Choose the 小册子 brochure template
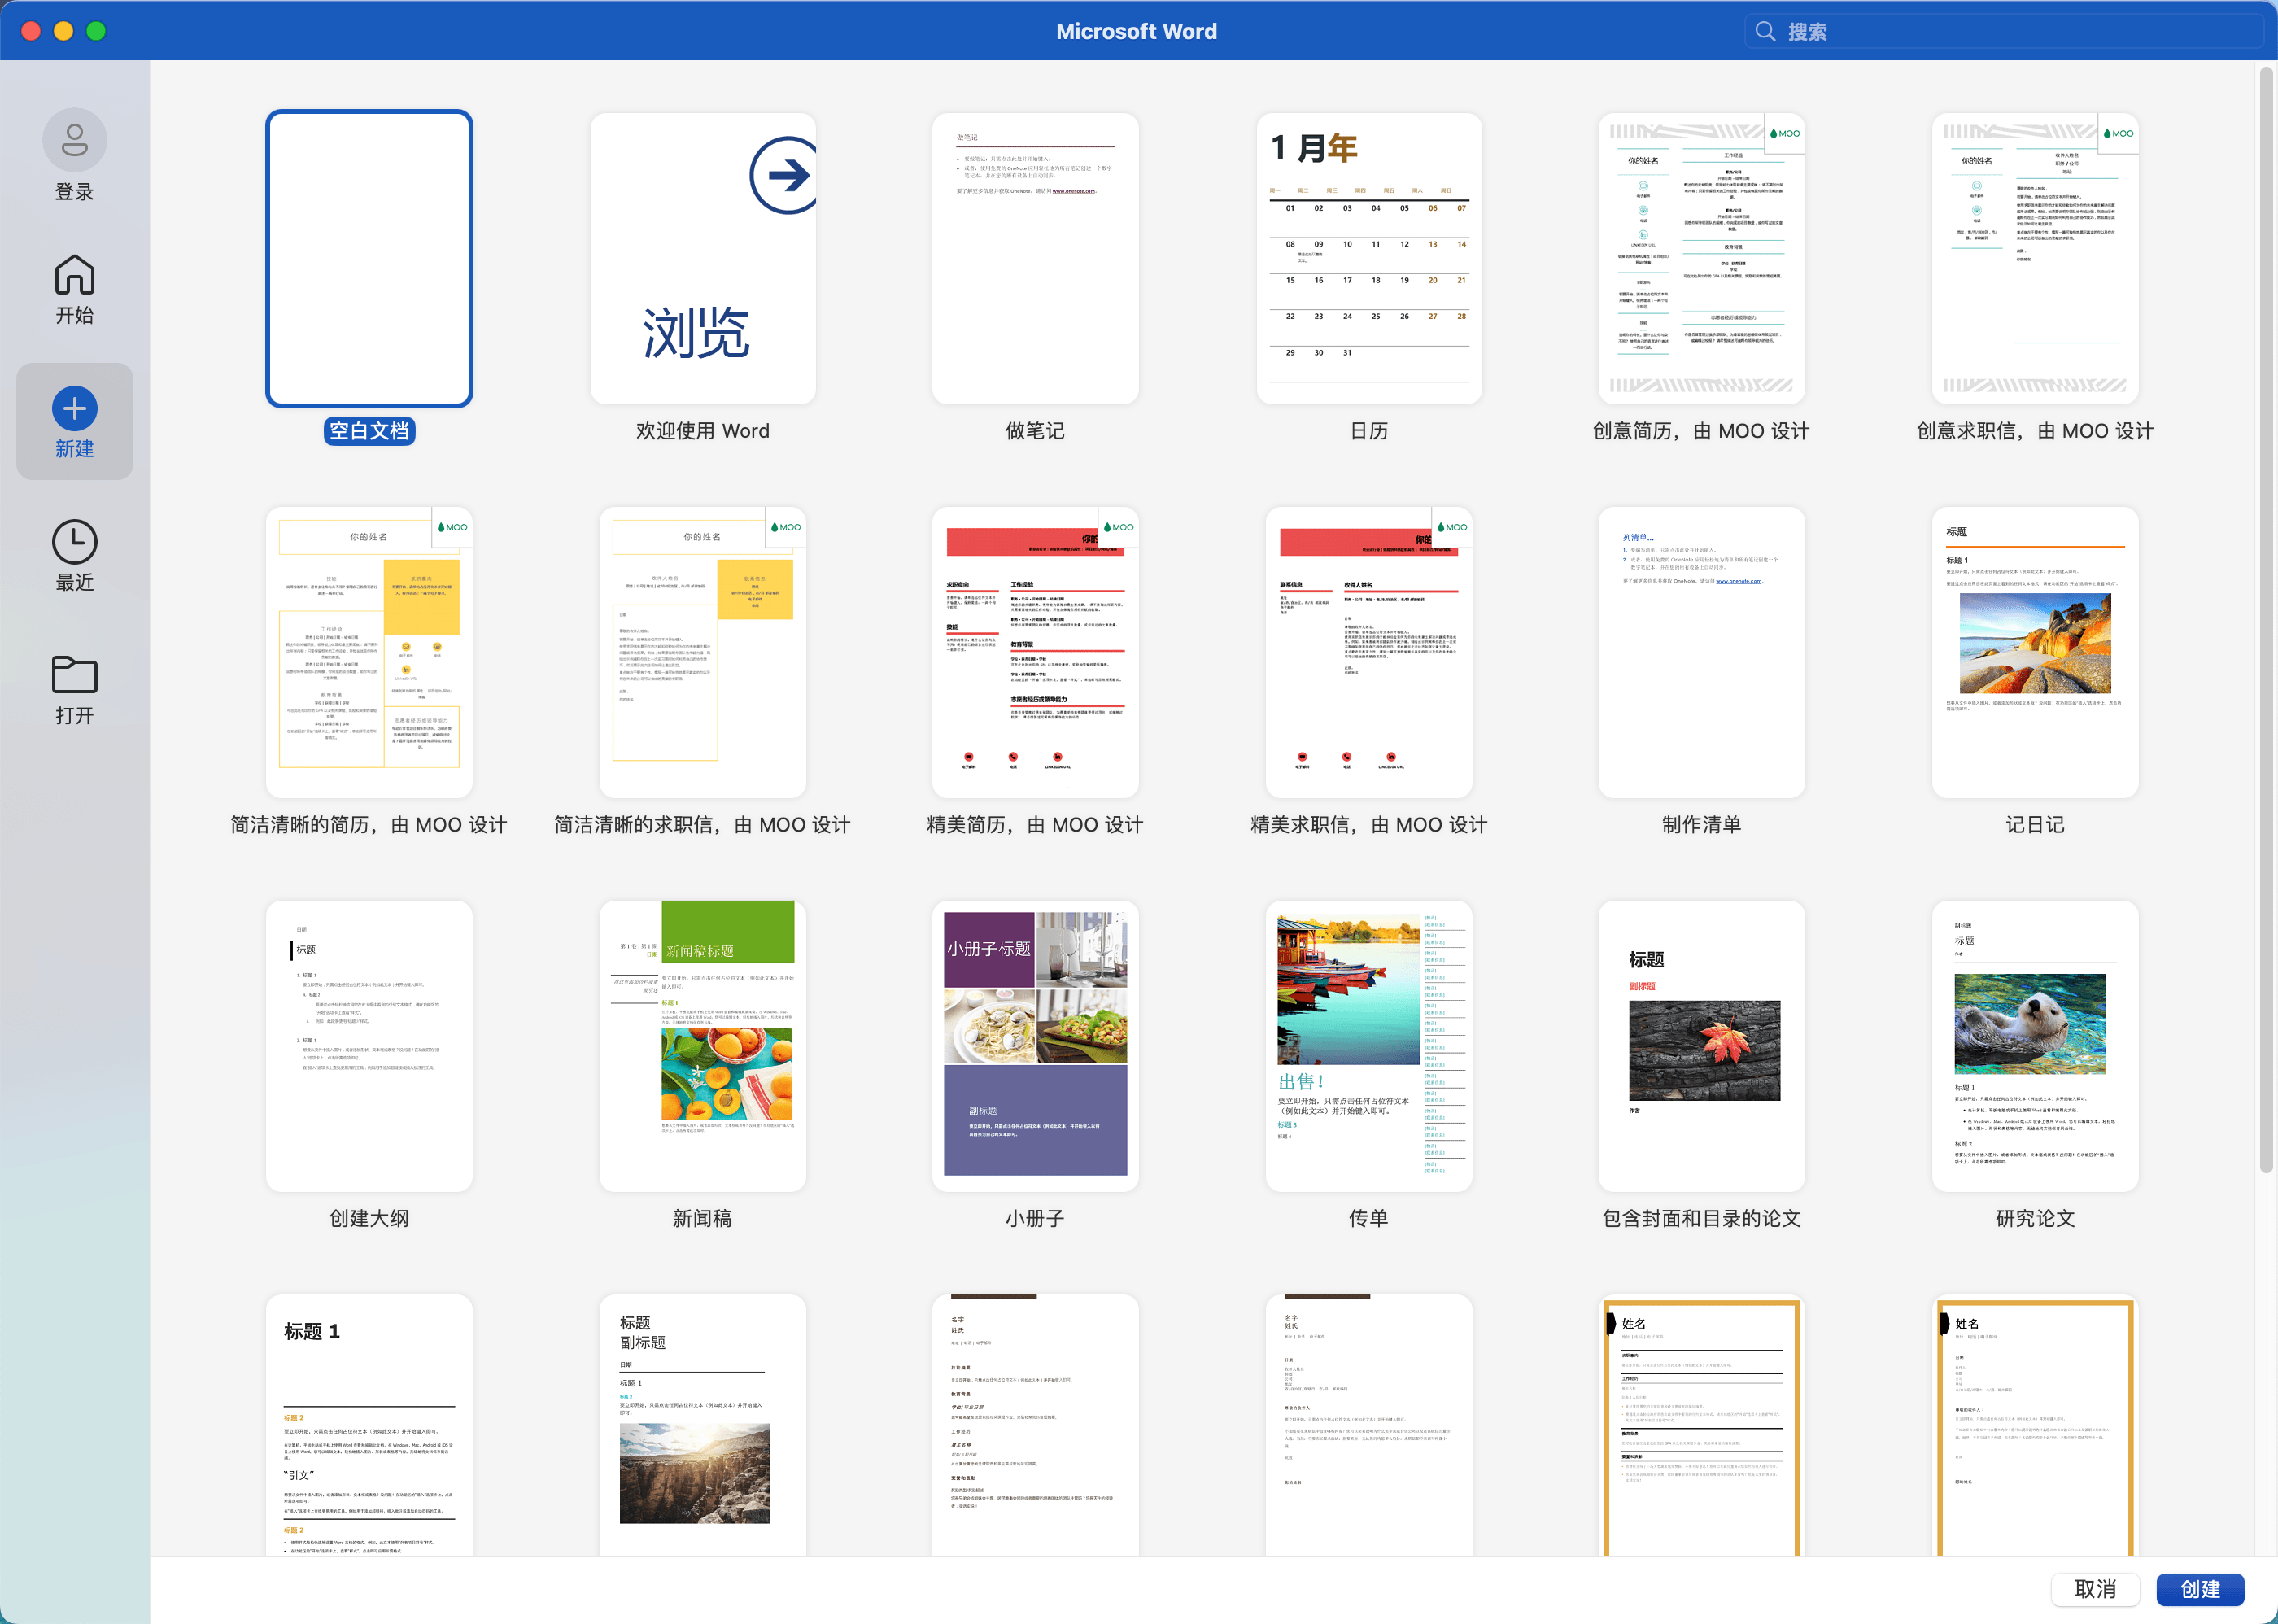The height and width of the screenshot is (1624, 2278). pyautogui.click(x=1035, y=1046)
